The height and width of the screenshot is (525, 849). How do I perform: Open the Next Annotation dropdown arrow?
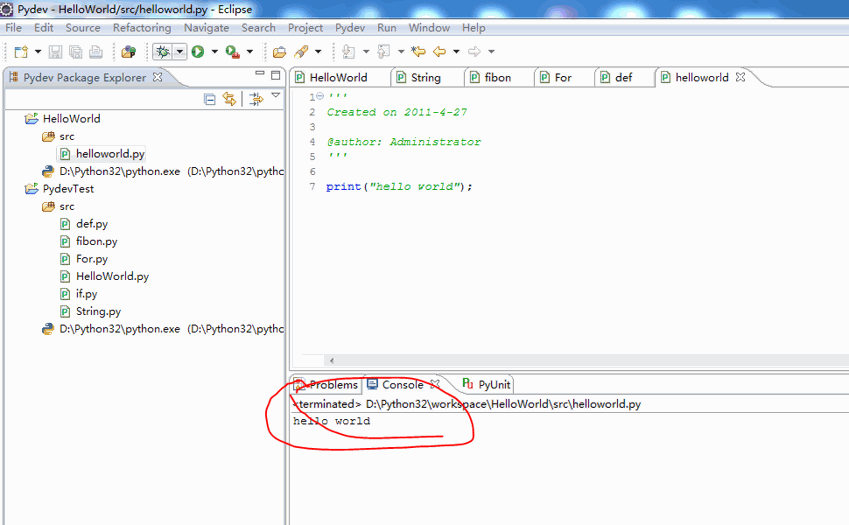366,52
